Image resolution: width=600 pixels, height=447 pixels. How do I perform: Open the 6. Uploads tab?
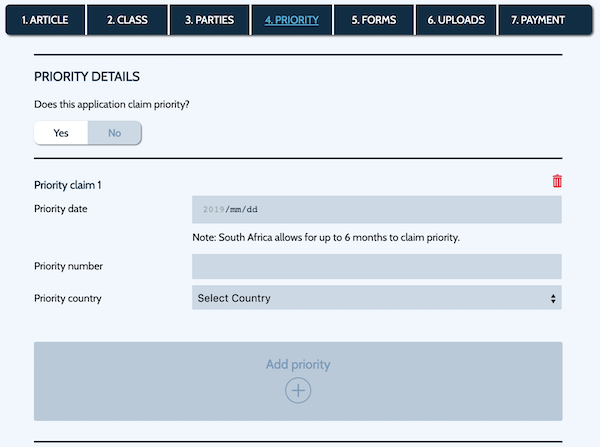456,20
